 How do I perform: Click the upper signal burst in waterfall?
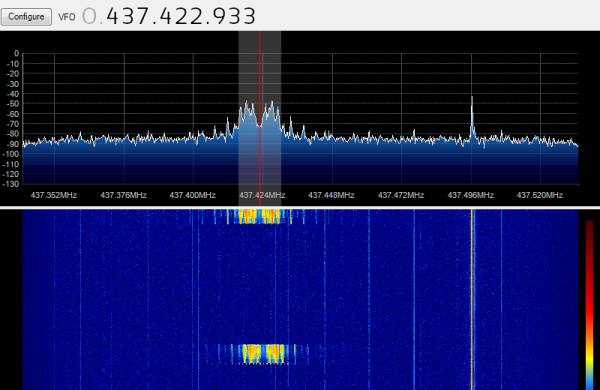coord(260,216)
